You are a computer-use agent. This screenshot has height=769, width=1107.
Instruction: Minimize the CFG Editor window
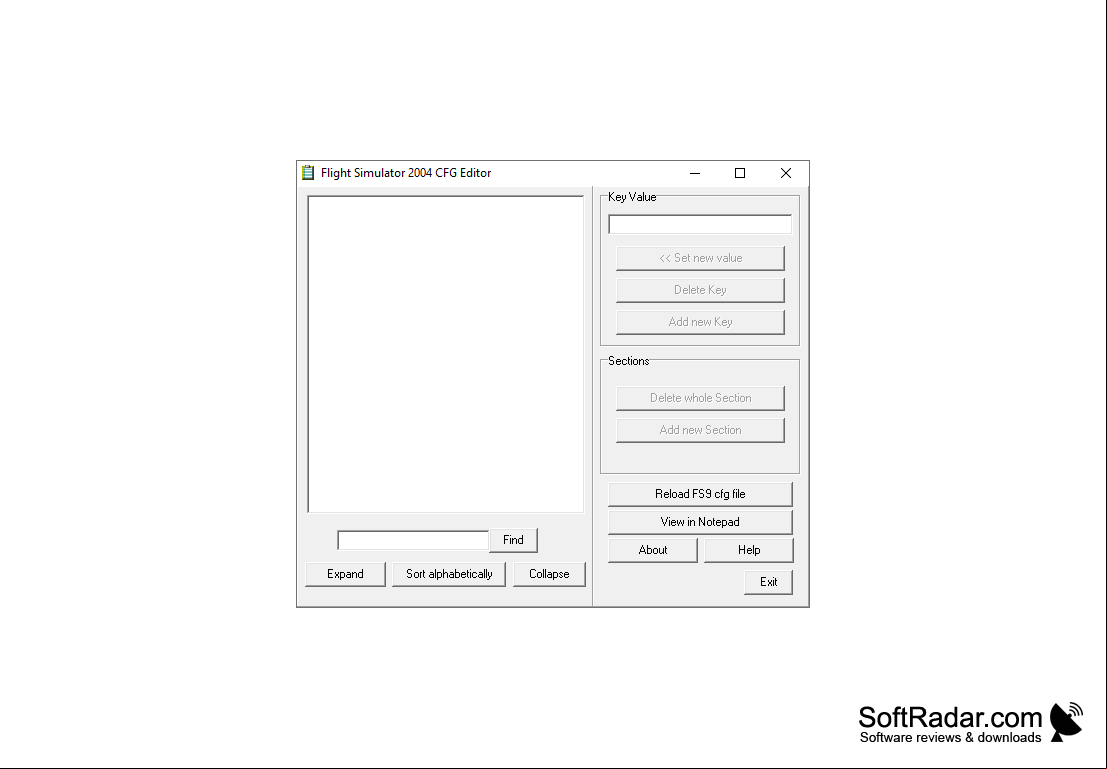click(x=695, y=173)
